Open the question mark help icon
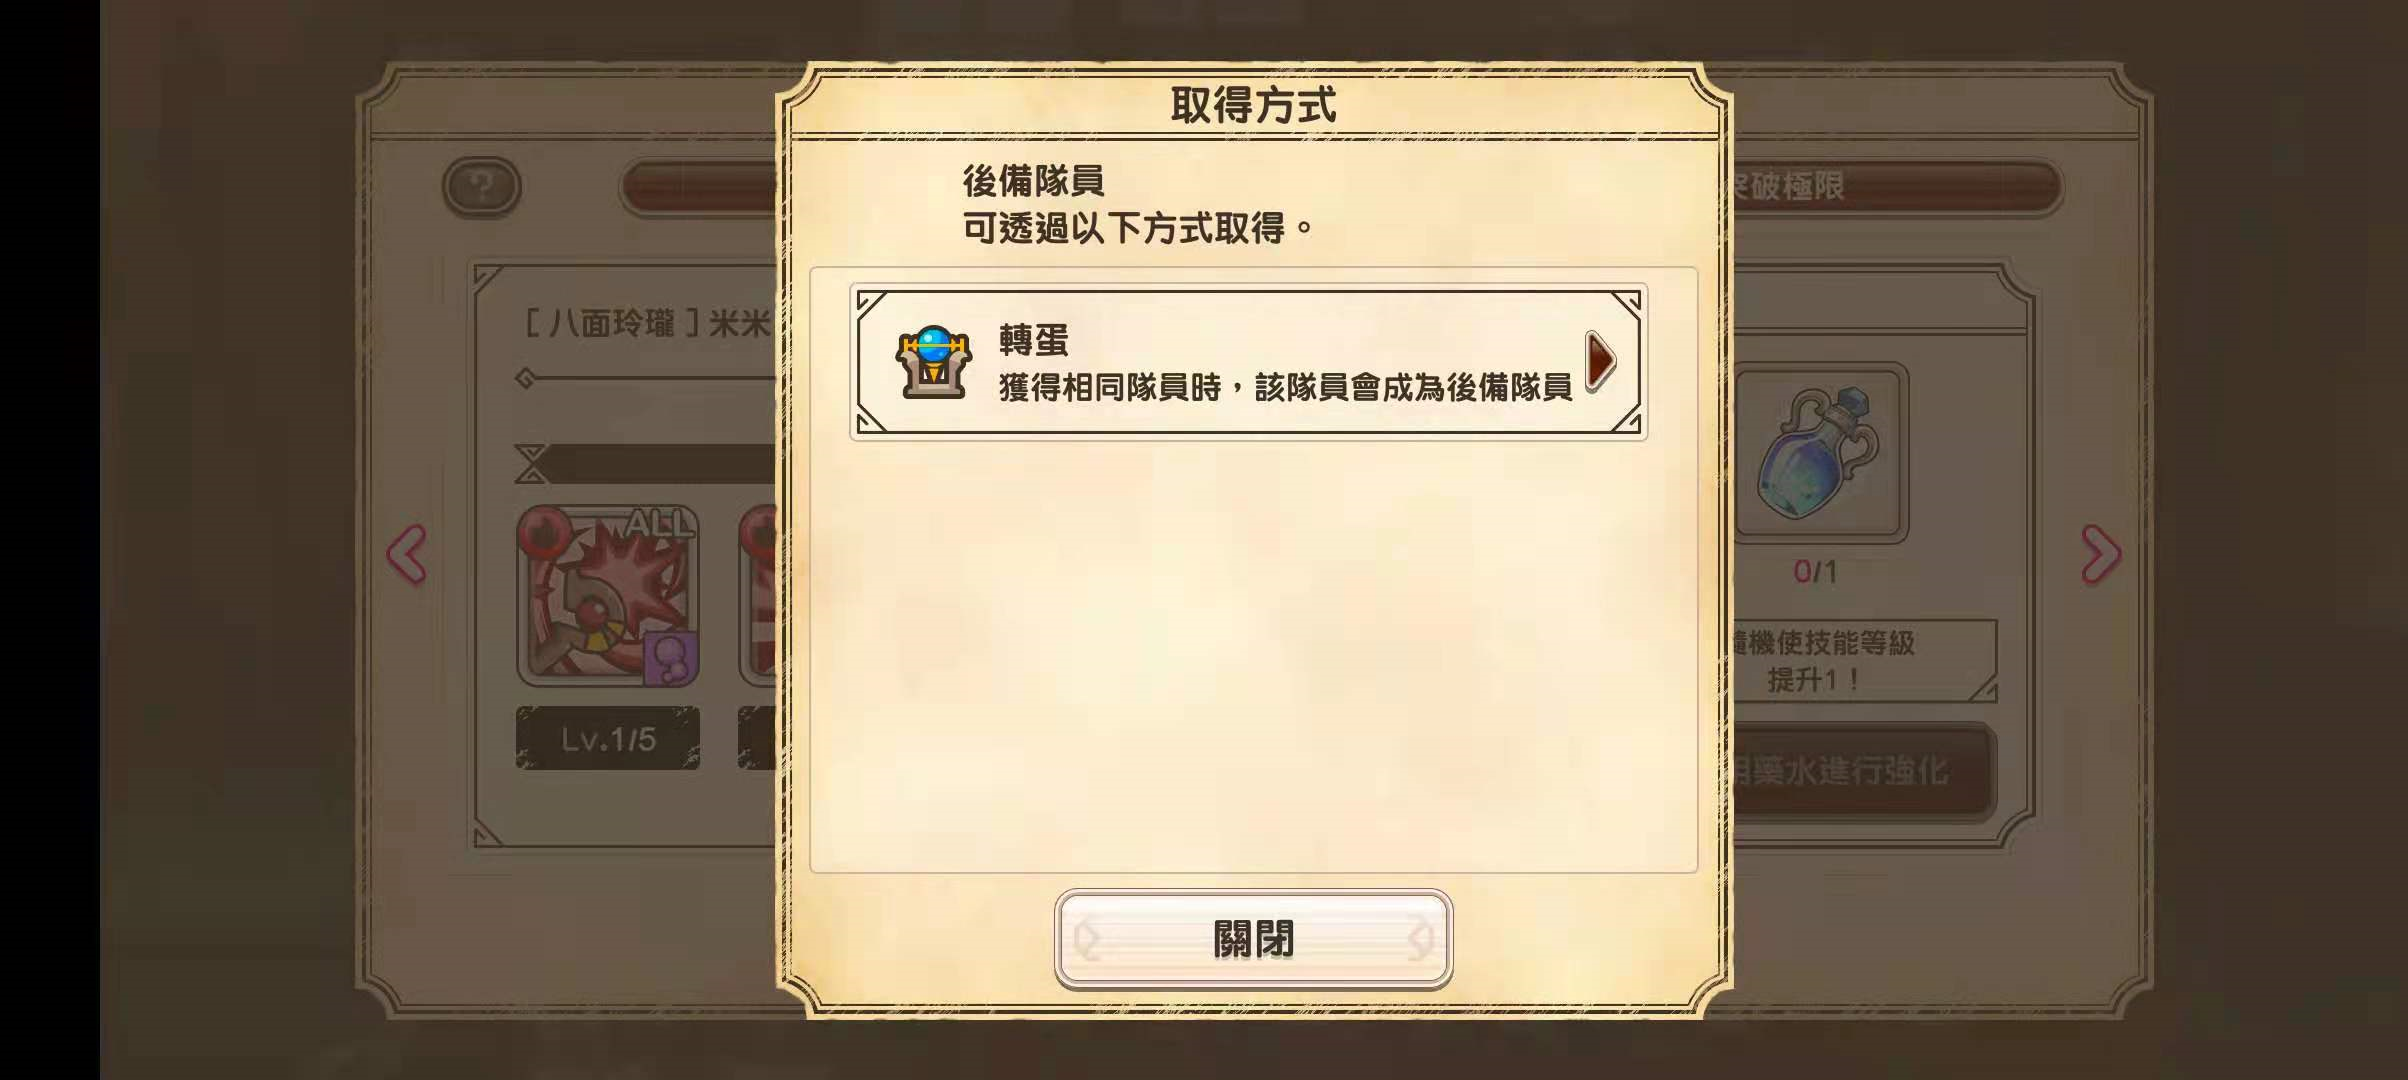Viewport: 2408px width, 1080px height. point(482,187)
